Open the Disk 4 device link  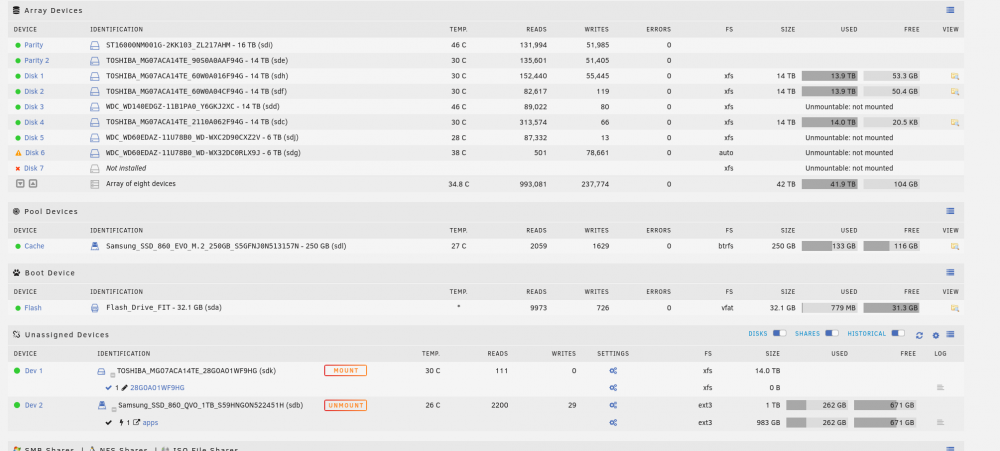pos(34,122)
